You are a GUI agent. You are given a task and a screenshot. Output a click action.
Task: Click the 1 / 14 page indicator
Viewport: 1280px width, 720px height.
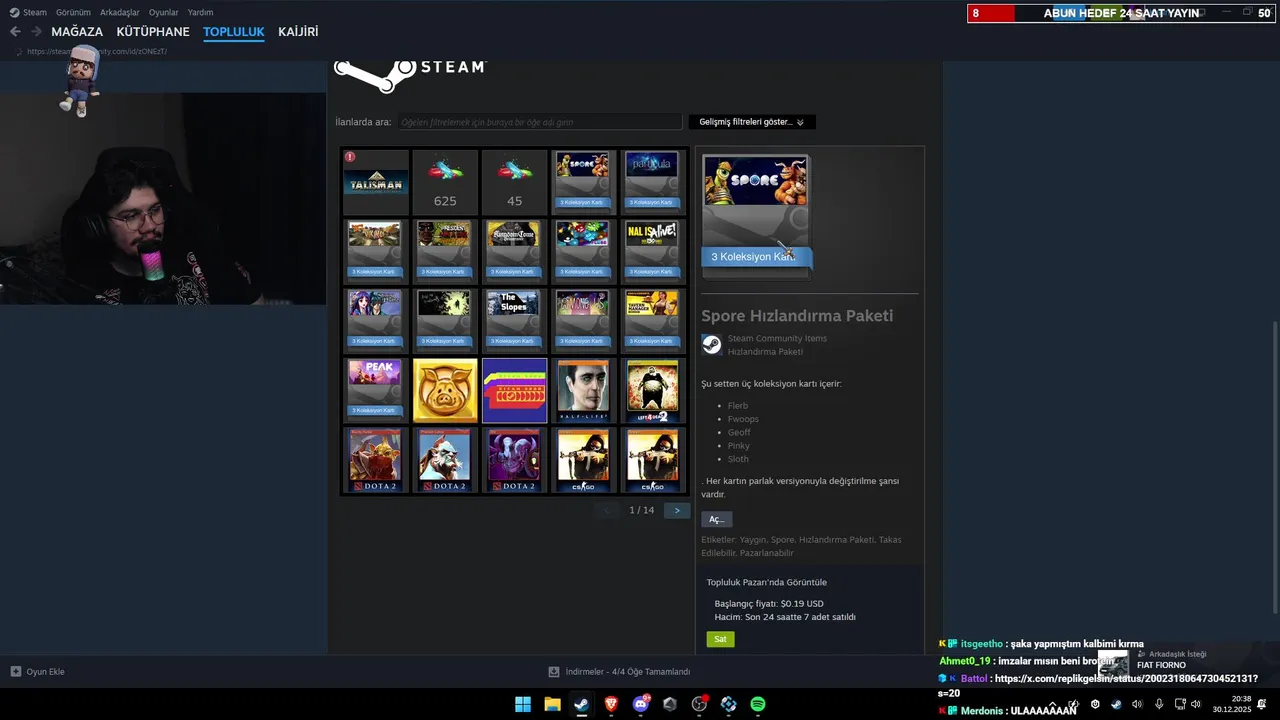click(642, 510)
